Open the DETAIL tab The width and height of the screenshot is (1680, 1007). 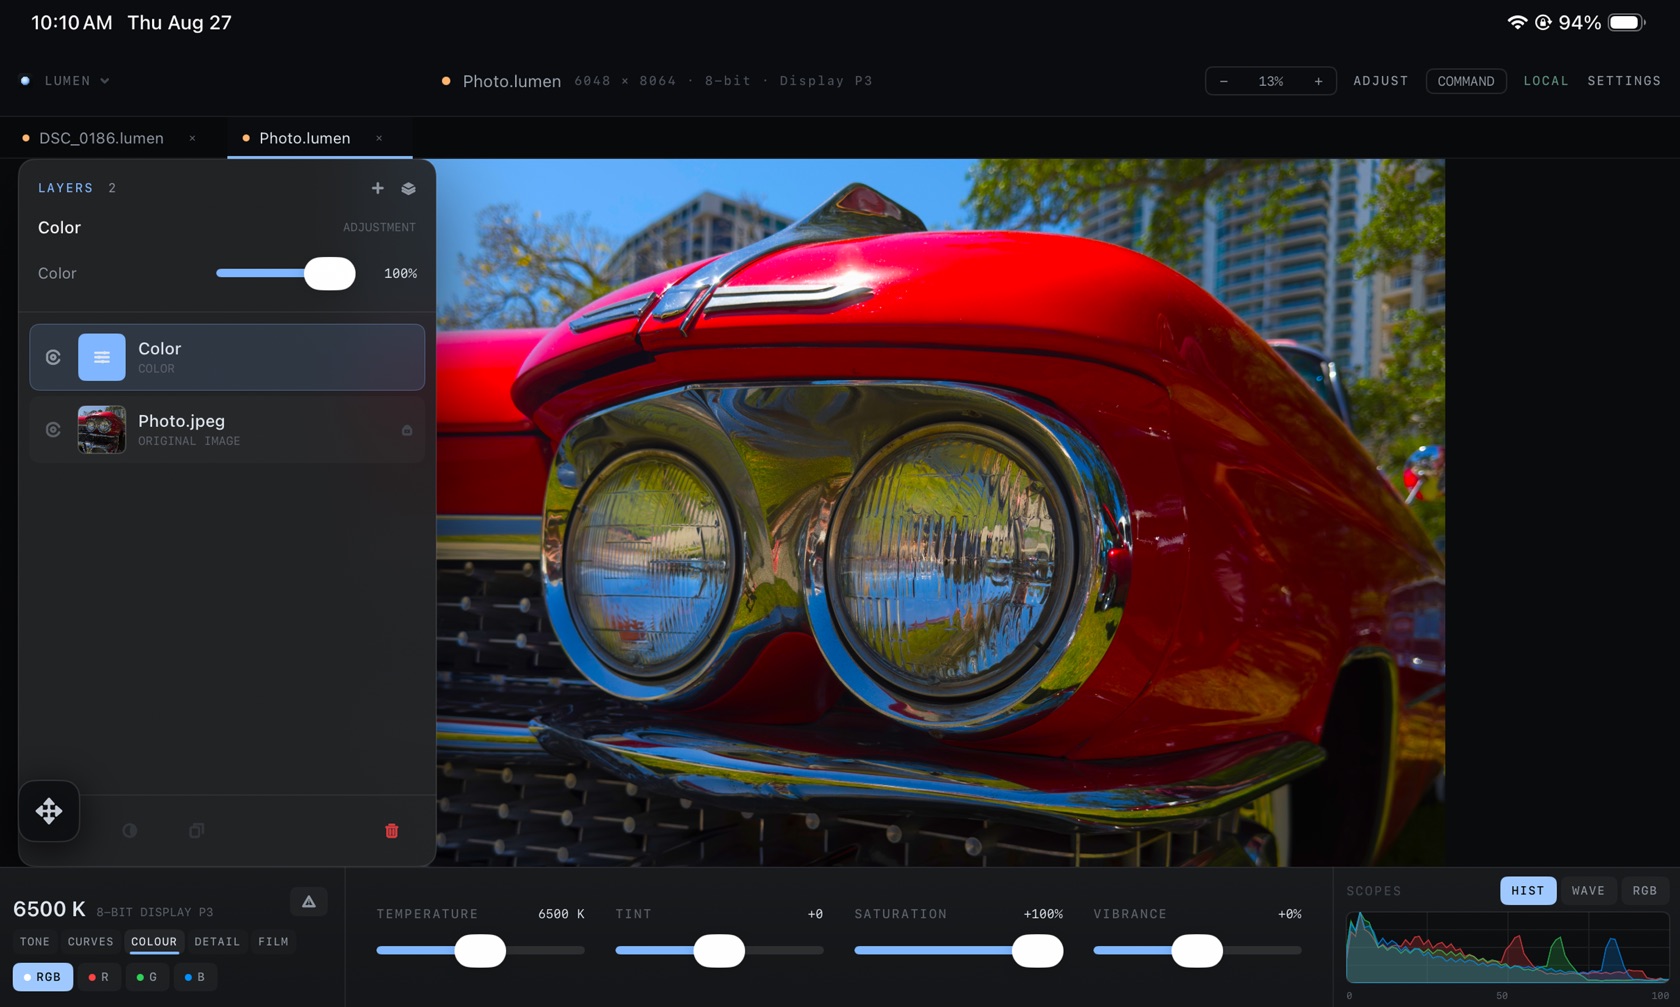click(x=217, y=942)
